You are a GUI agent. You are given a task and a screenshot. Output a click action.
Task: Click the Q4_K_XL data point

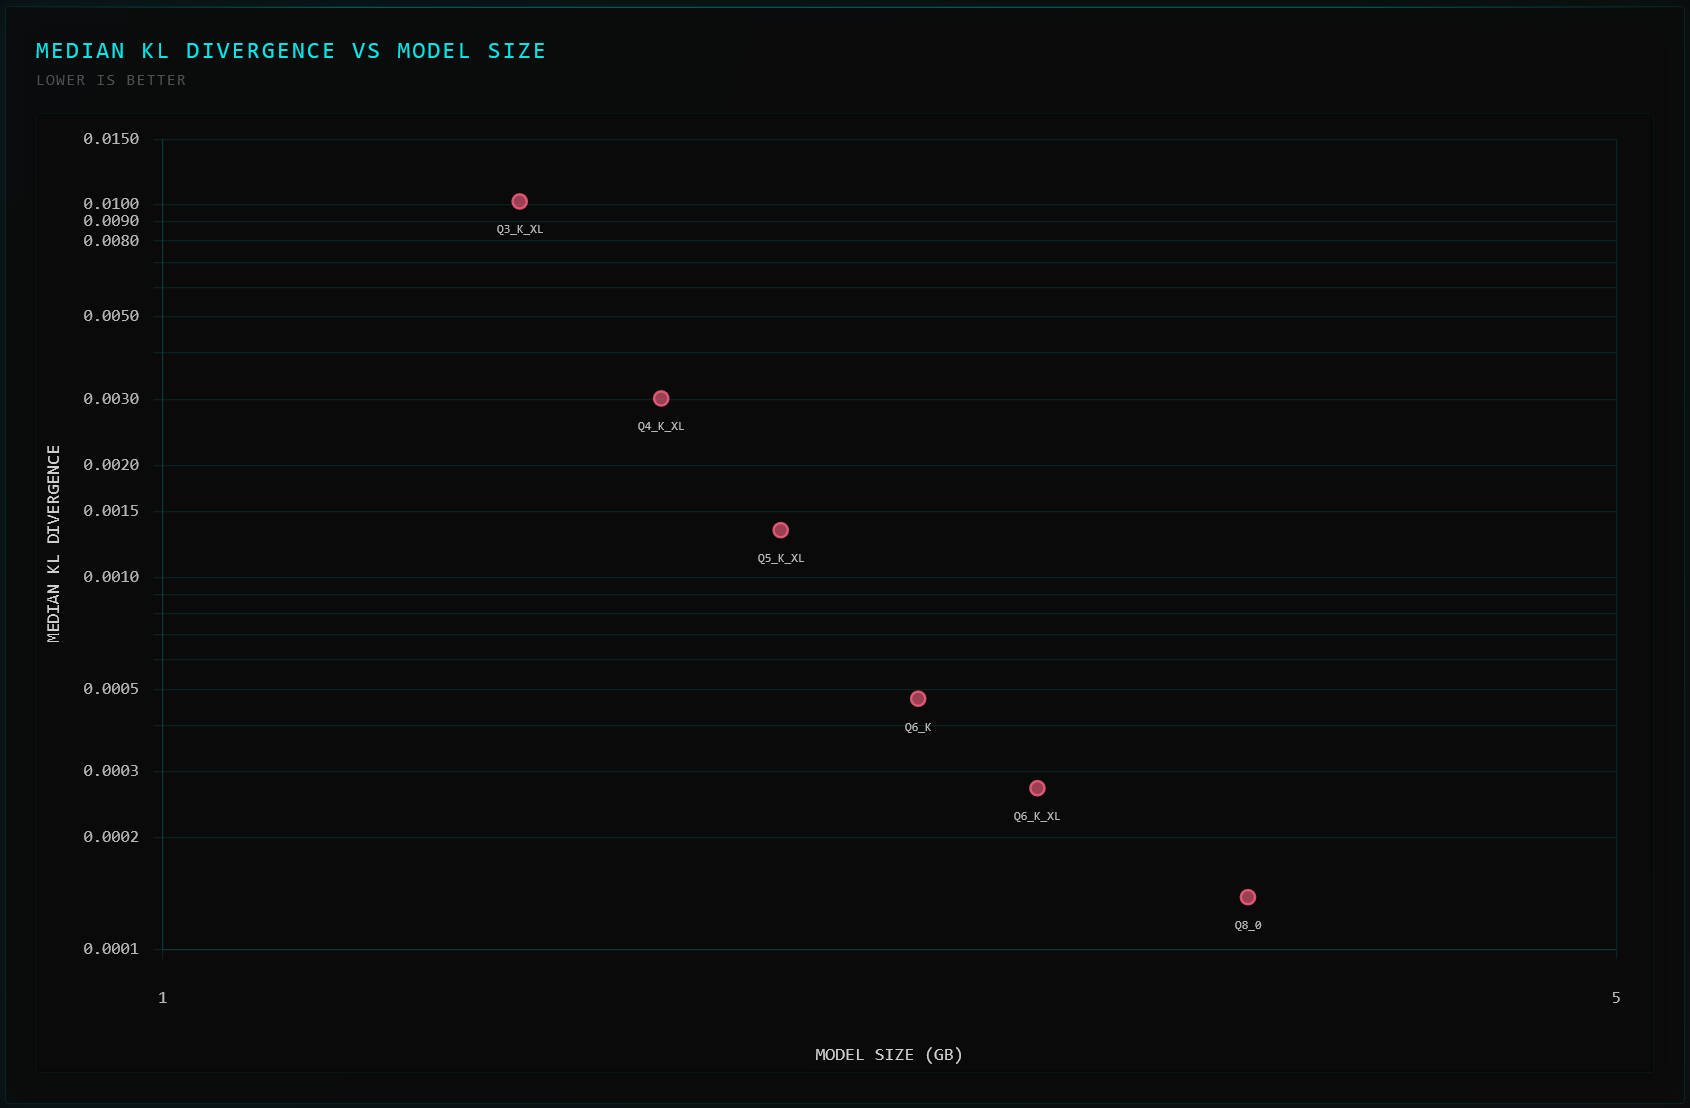pyautogui.click(x=661, y=399)
